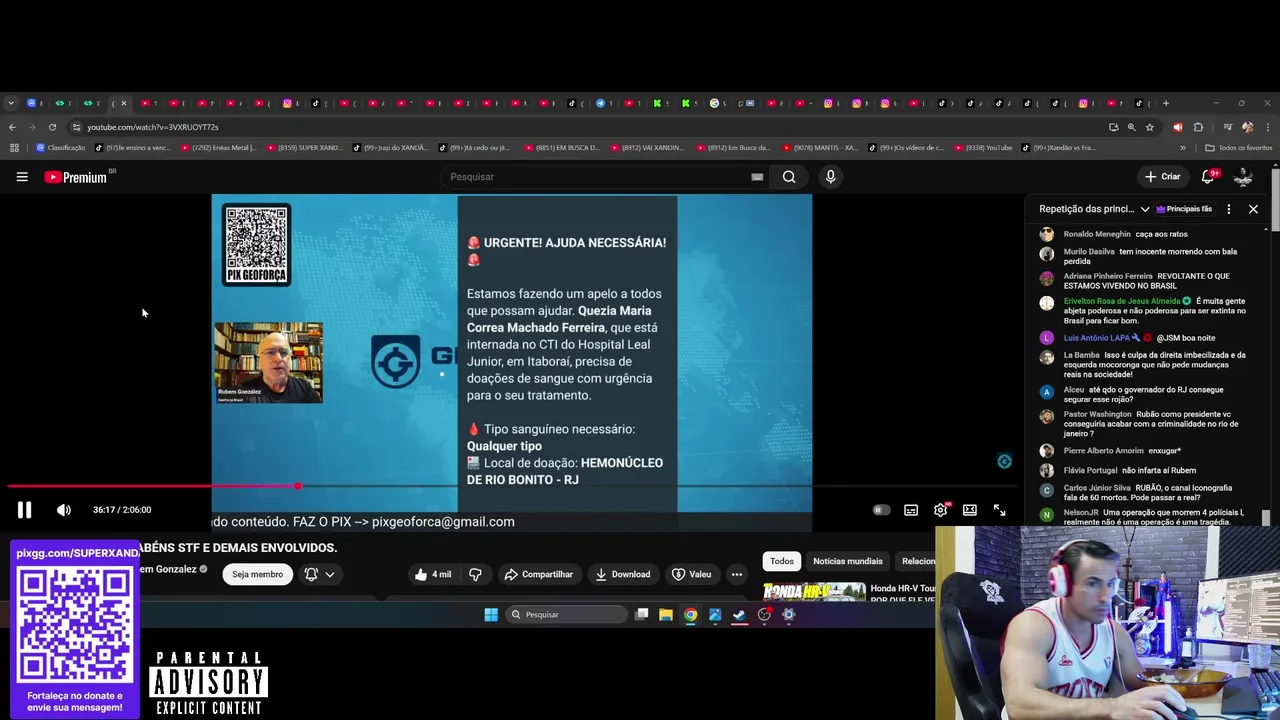Toggle the autoplay switch in player
Screen dimensions: 1280x720
click(x=880, y=510)
